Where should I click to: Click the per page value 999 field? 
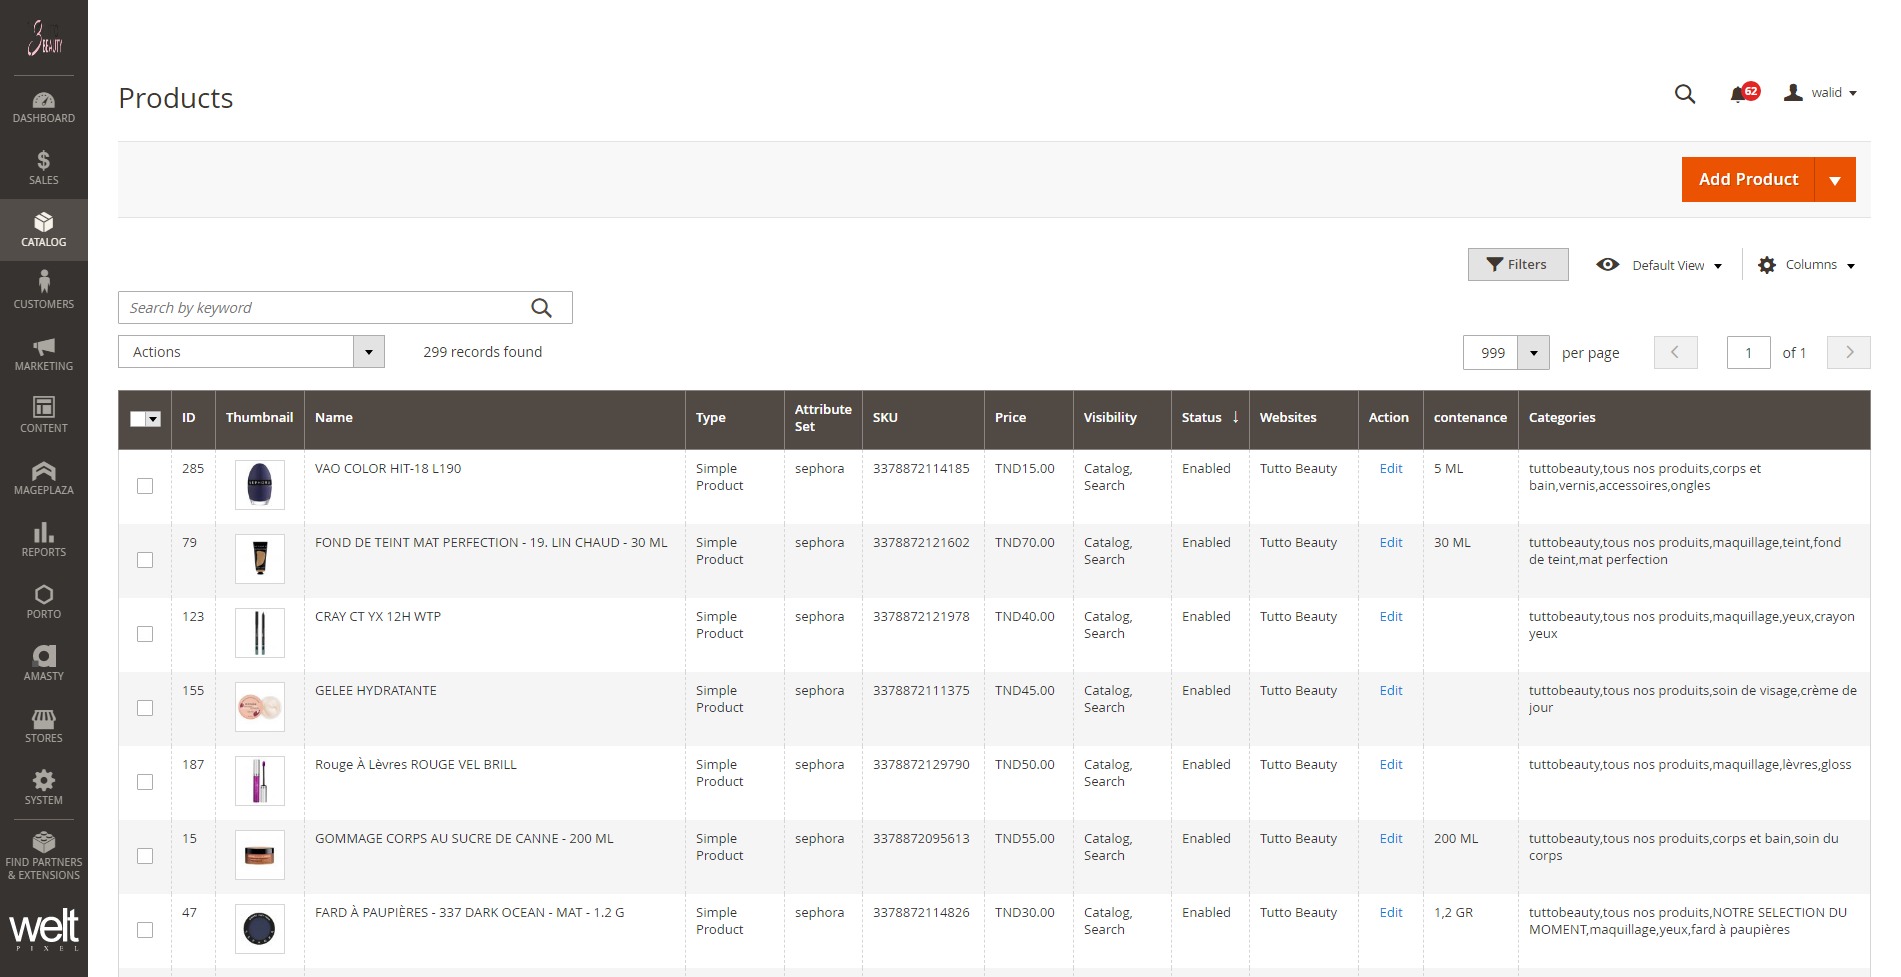pos(1491,352)
